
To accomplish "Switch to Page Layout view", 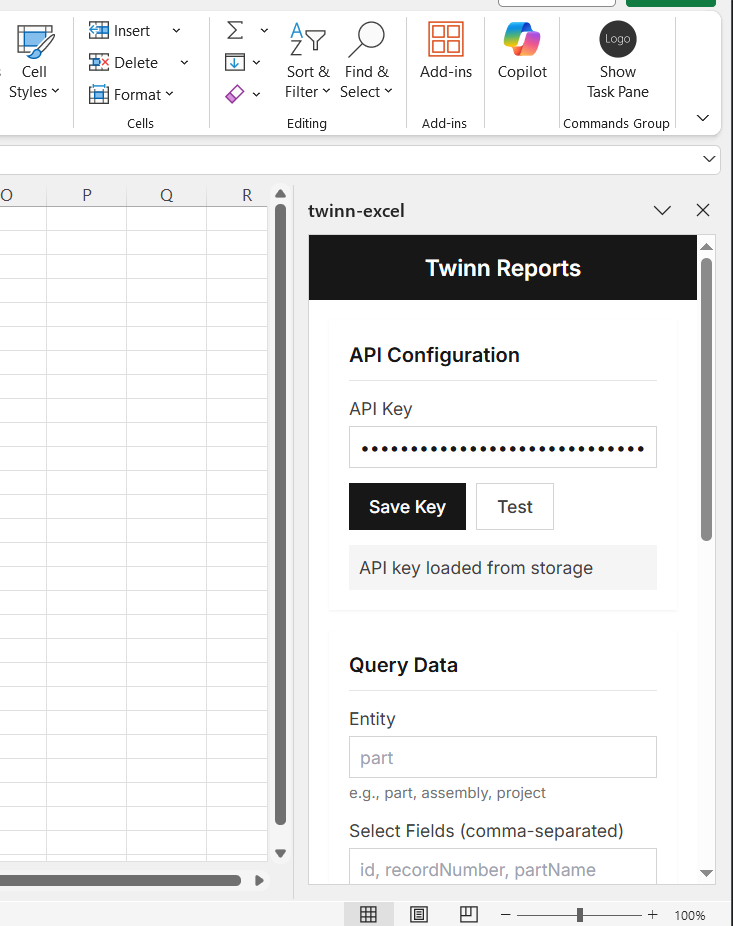I will tap(419, 915).
